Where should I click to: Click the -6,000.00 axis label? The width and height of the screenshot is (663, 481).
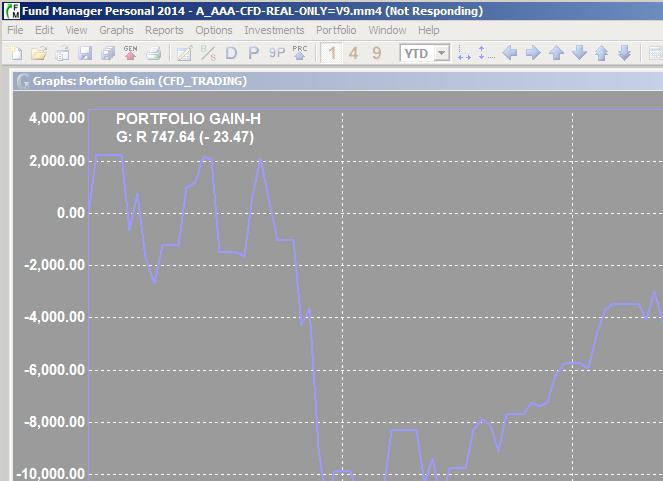[x=55, y=370]
